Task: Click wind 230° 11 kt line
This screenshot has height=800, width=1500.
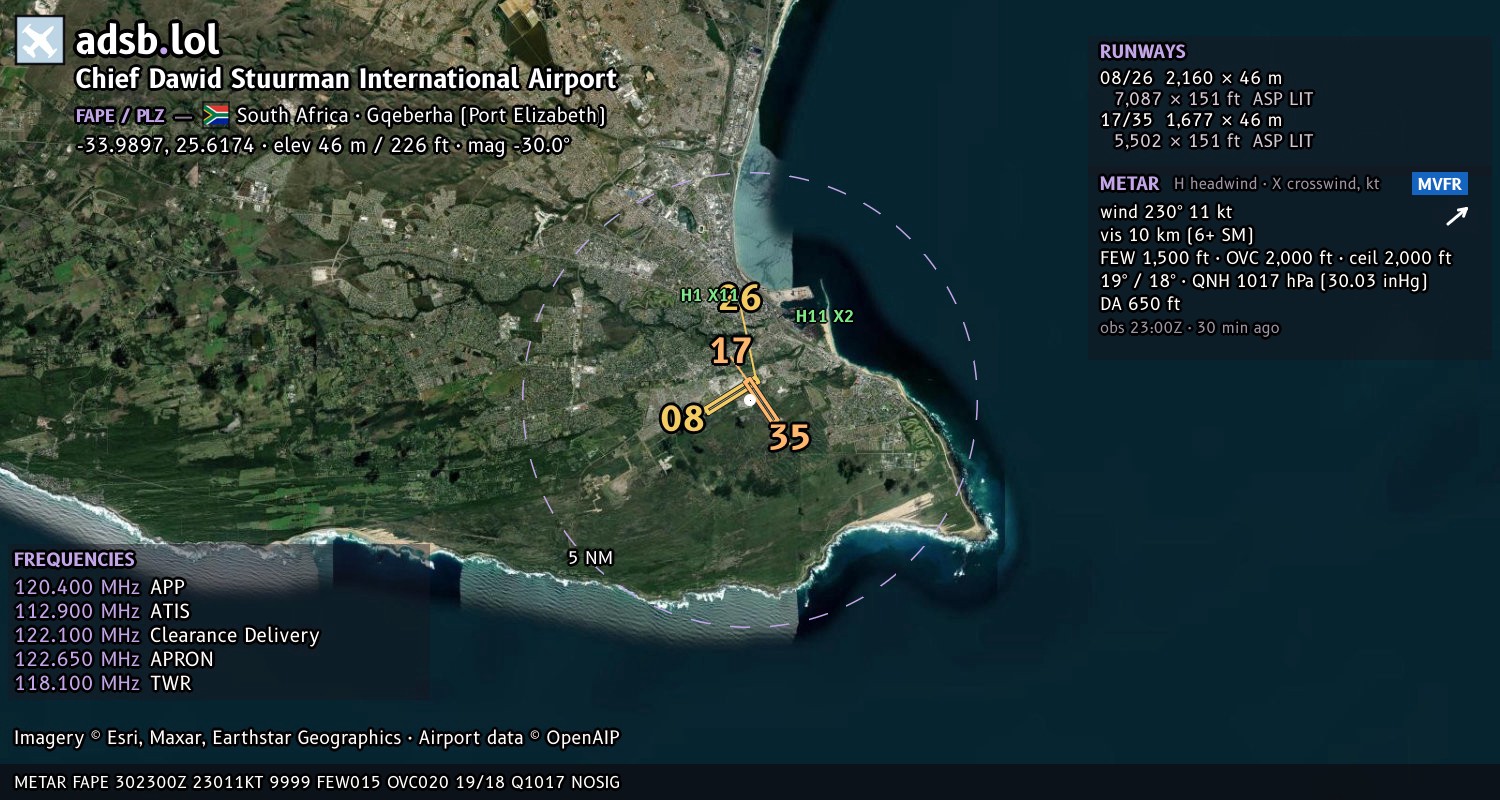Action: 1166,212
